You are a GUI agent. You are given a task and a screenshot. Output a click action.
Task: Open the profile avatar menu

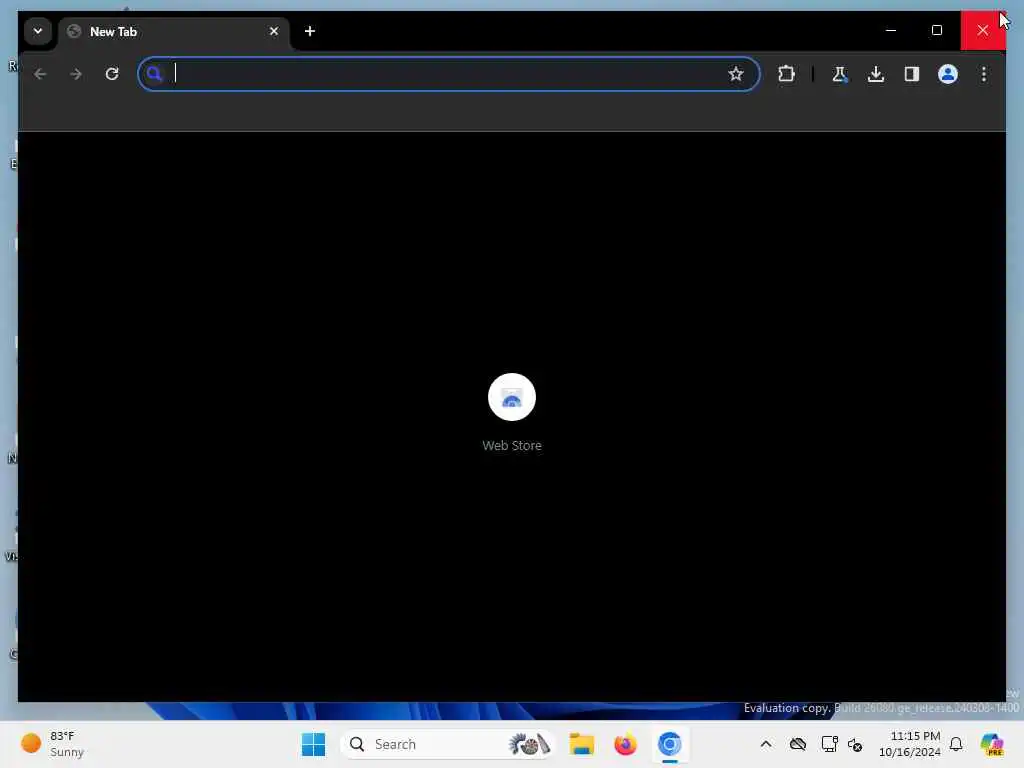tap(948, 74)
